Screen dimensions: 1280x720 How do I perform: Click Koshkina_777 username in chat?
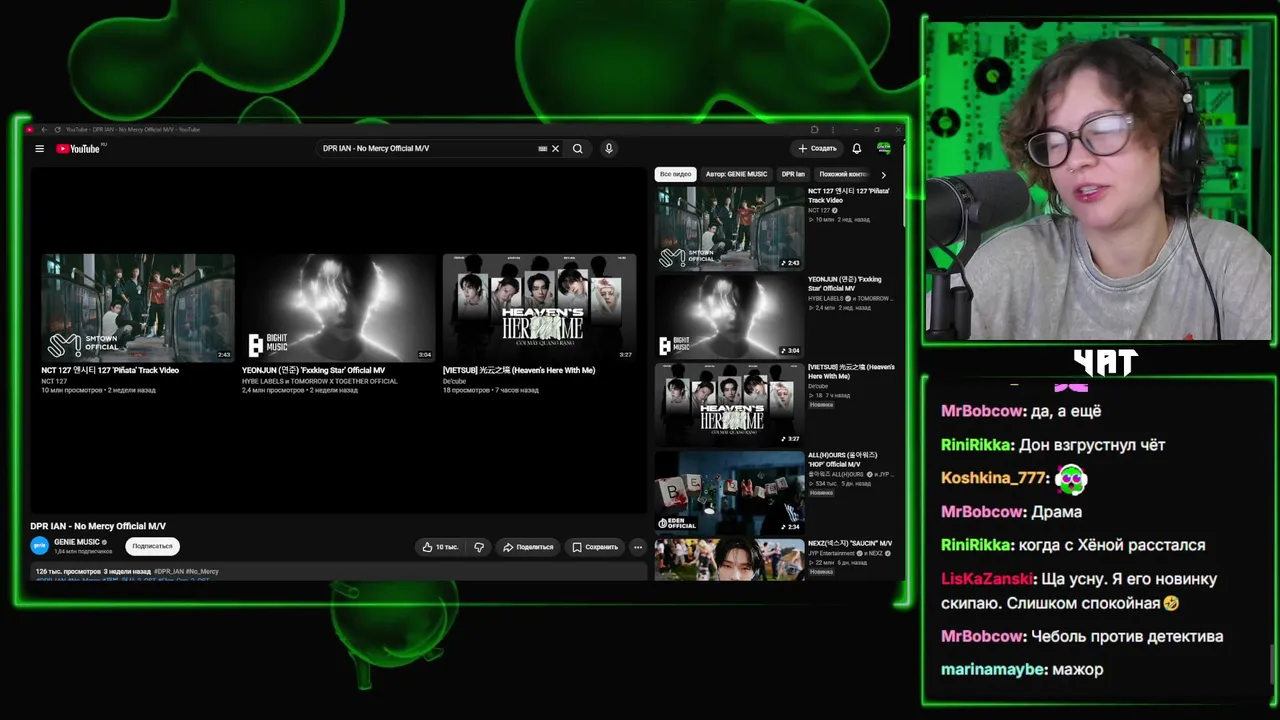tap(995, 478)
